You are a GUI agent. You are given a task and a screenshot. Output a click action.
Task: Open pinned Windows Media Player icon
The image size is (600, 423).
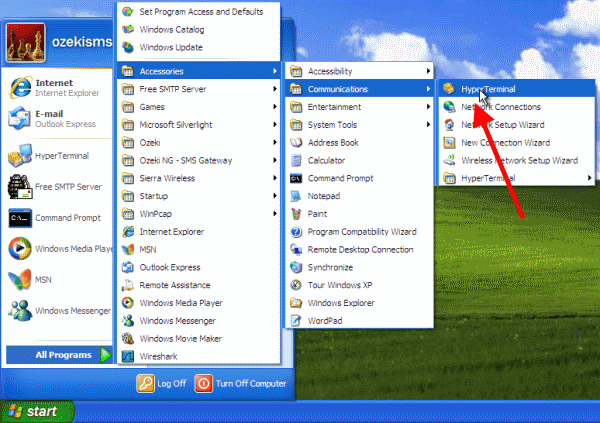click(x=20, y=248)
